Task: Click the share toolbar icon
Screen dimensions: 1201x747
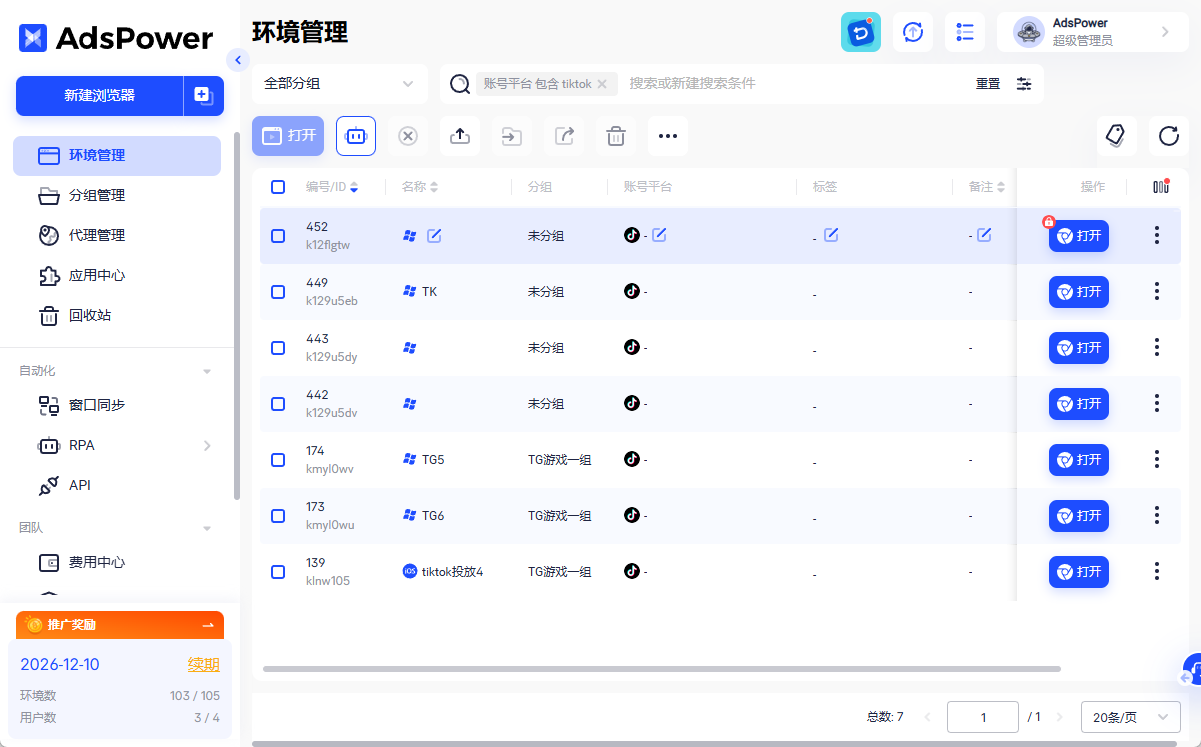Action: click(x=564, y=136)
